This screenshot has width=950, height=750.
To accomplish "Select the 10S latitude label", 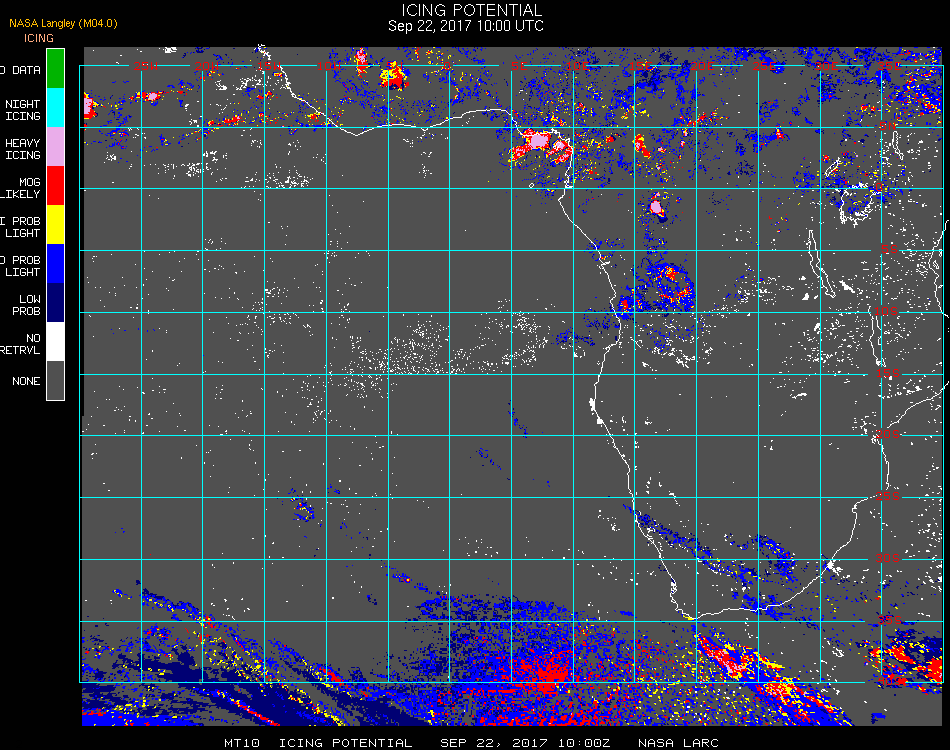I will (886, 311).
